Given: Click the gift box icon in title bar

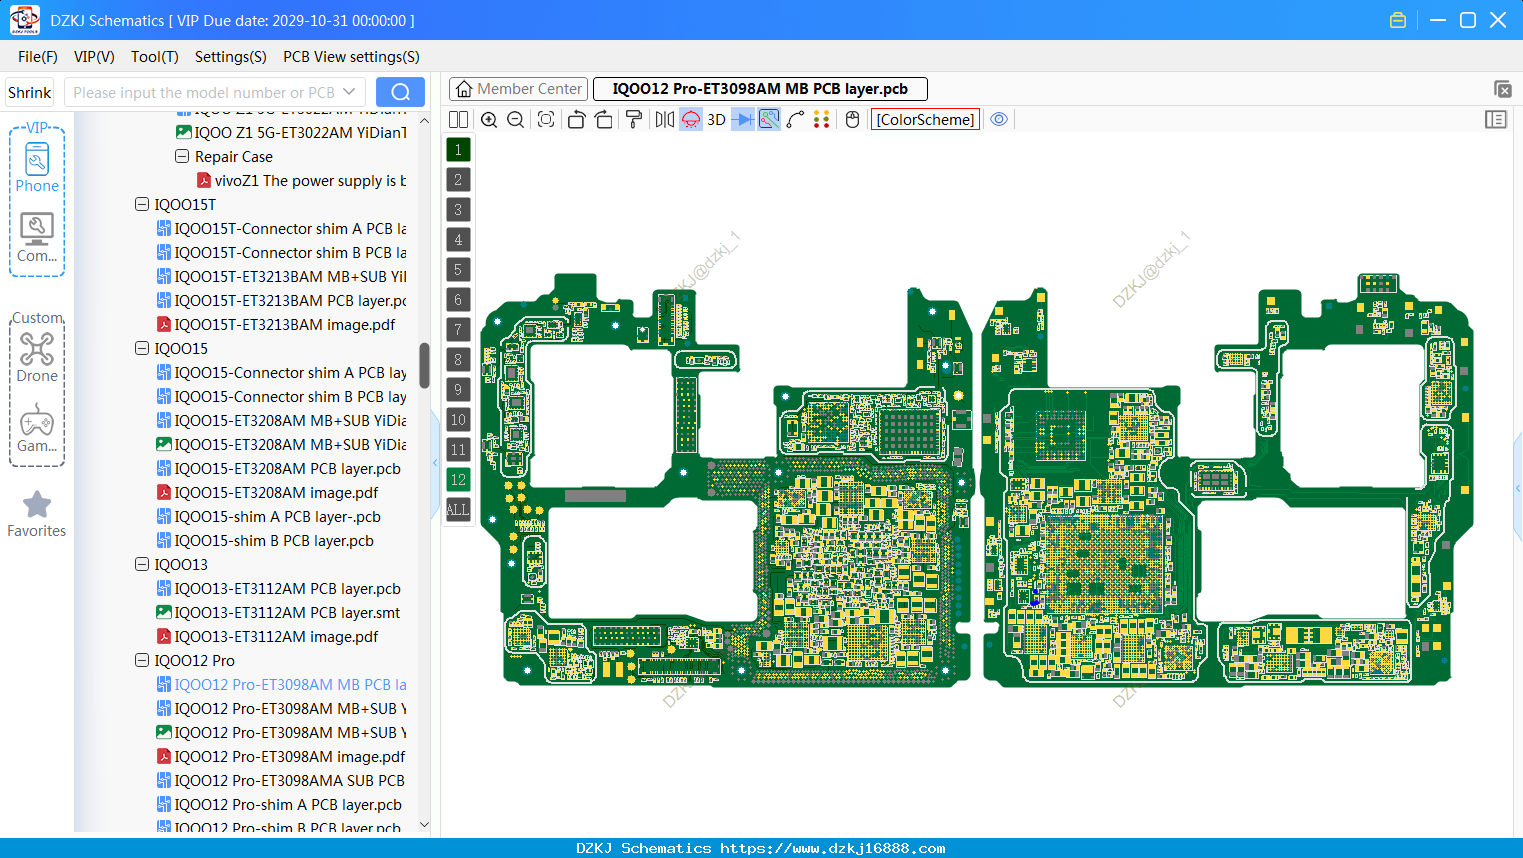Looking at the screenshot, I should click(1398, 20).
